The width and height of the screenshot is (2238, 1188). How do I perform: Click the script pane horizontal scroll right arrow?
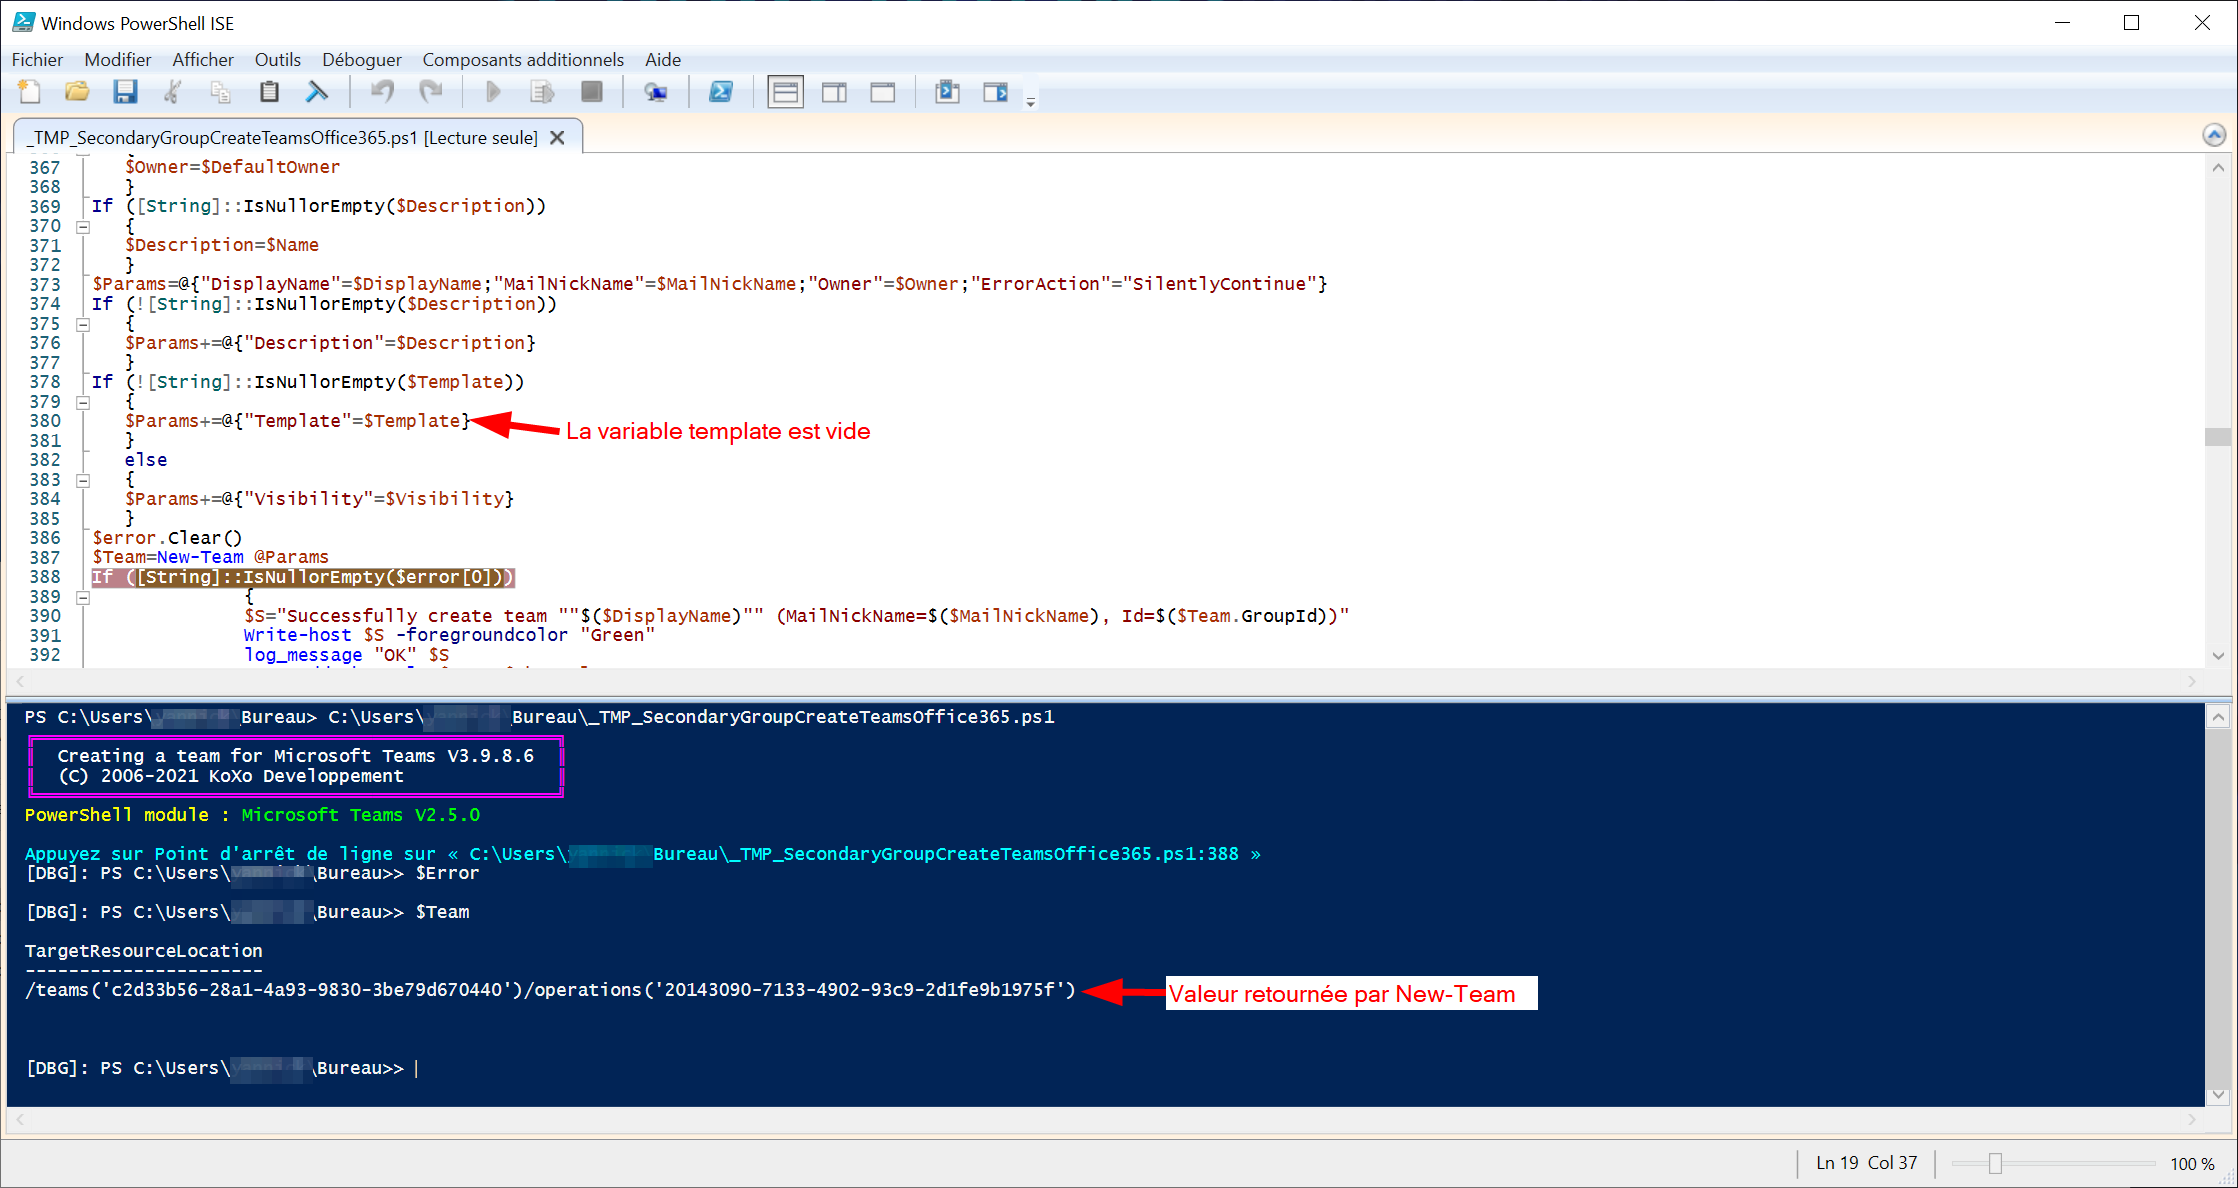click(2192, 681)
